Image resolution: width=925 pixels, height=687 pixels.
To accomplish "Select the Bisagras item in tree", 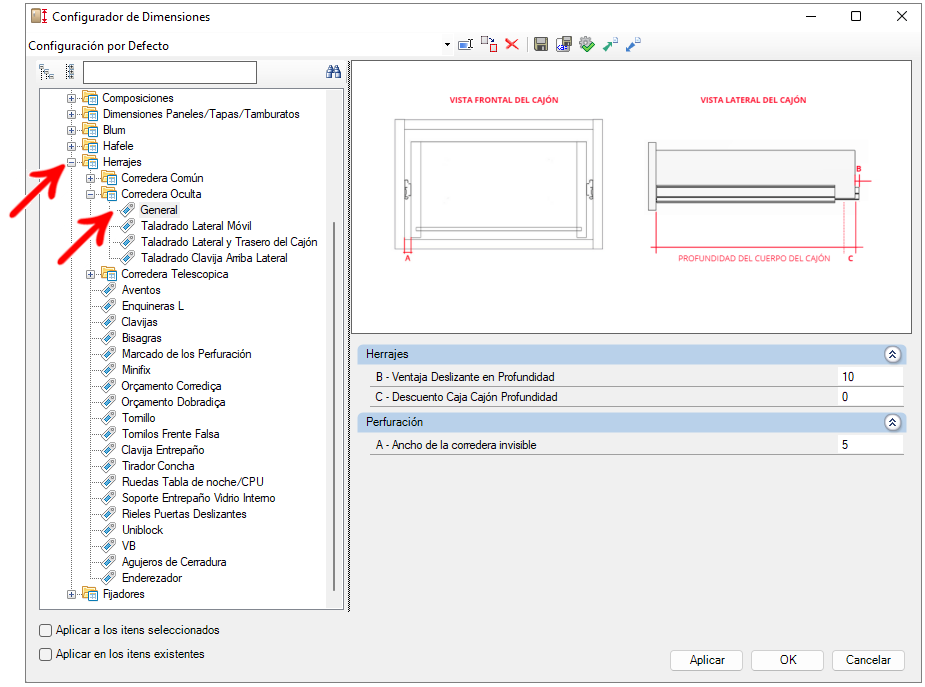I will (x=142, y=338).
